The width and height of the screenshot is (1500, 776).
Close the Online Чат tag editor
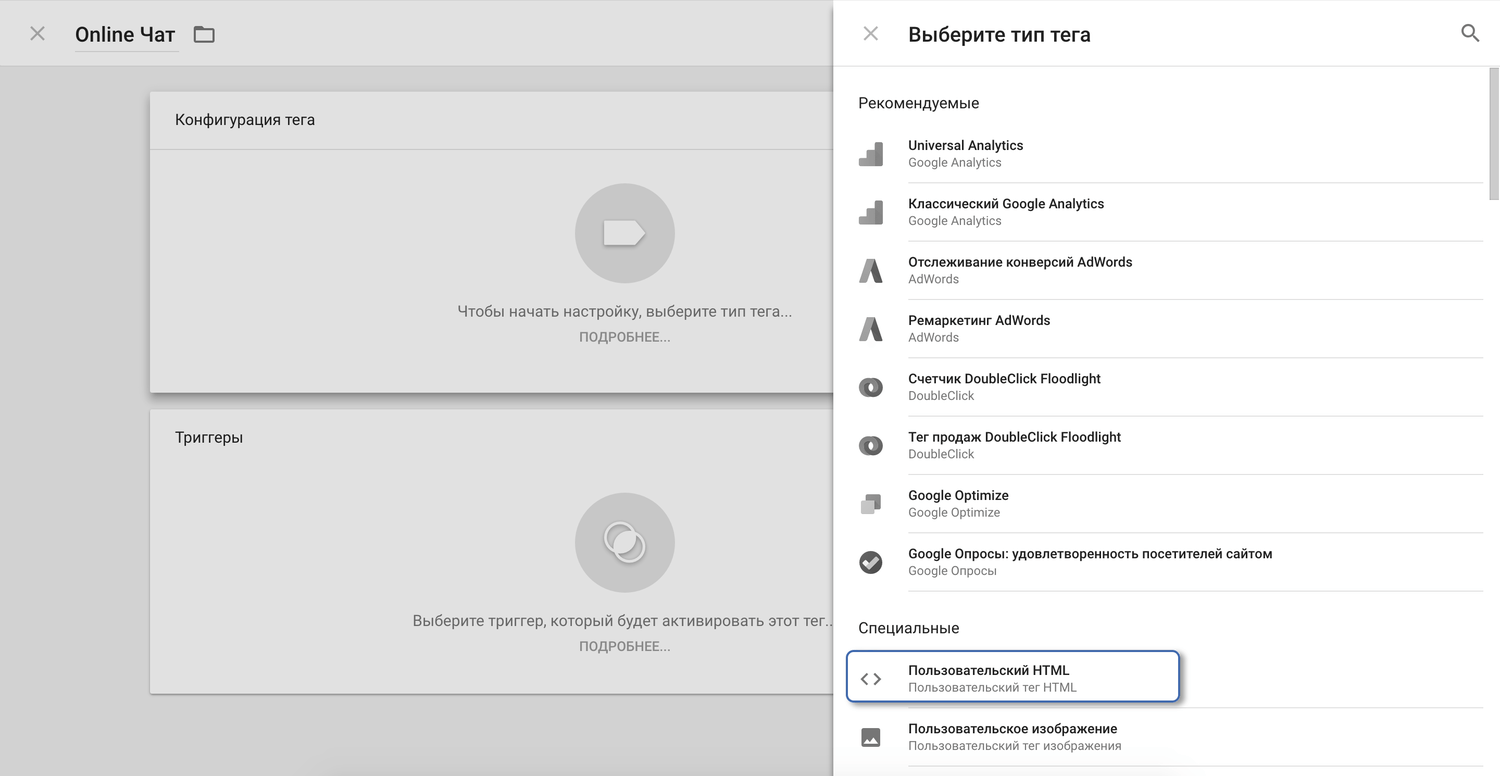pos(37,34)
